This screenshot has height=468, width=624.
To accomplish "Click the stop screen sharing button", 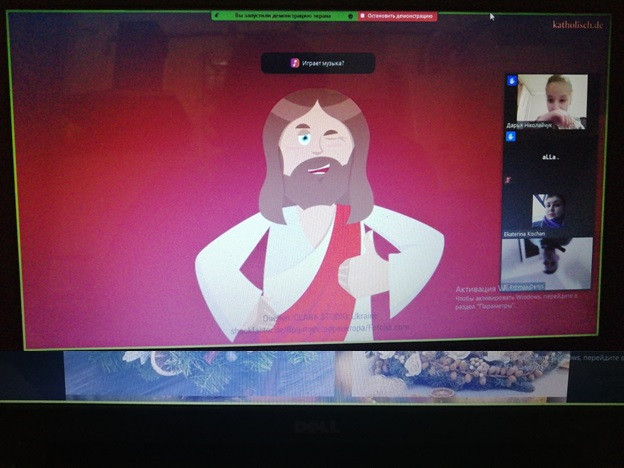I will [x=397, y=16].
